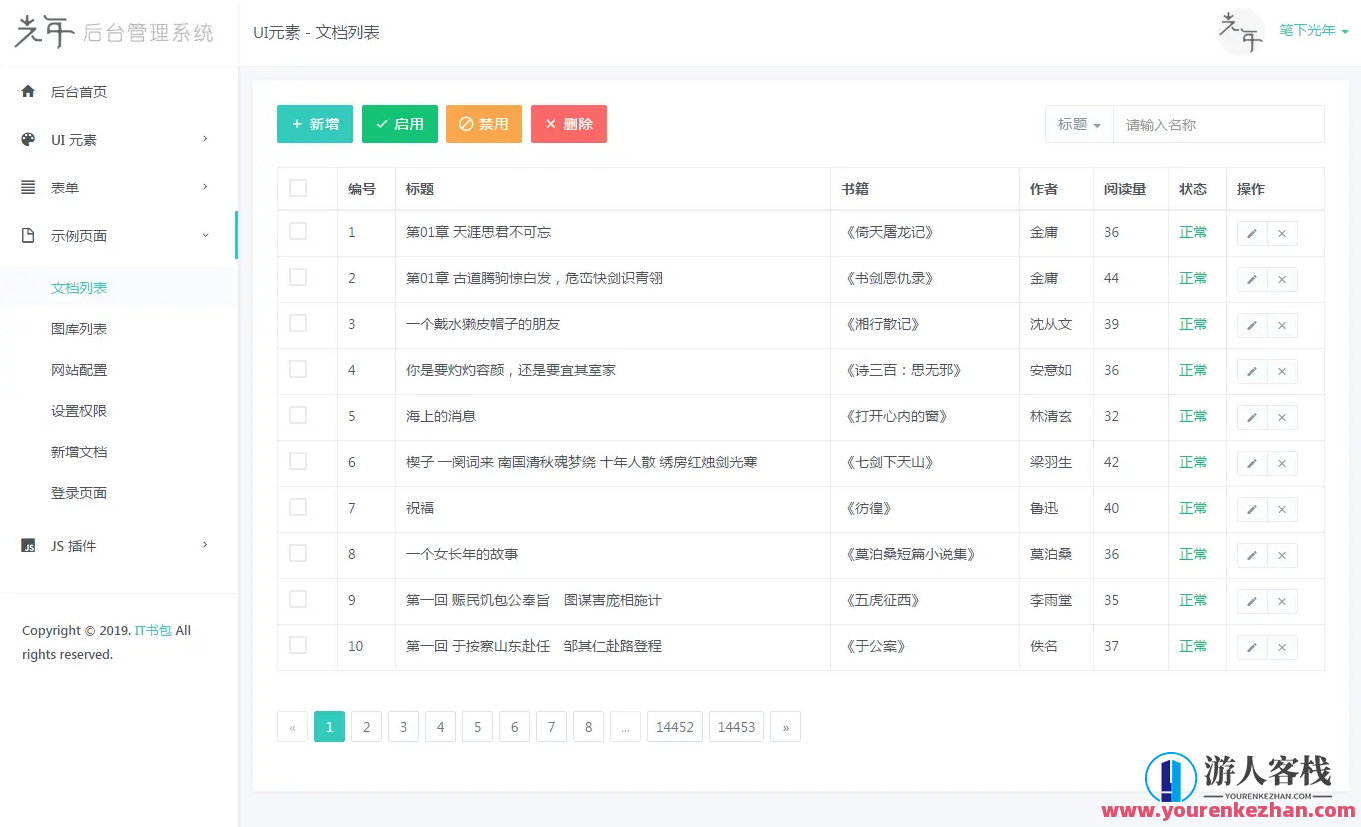
Task: Click the page icon next to 示例页面
Action: click(25, 235)
